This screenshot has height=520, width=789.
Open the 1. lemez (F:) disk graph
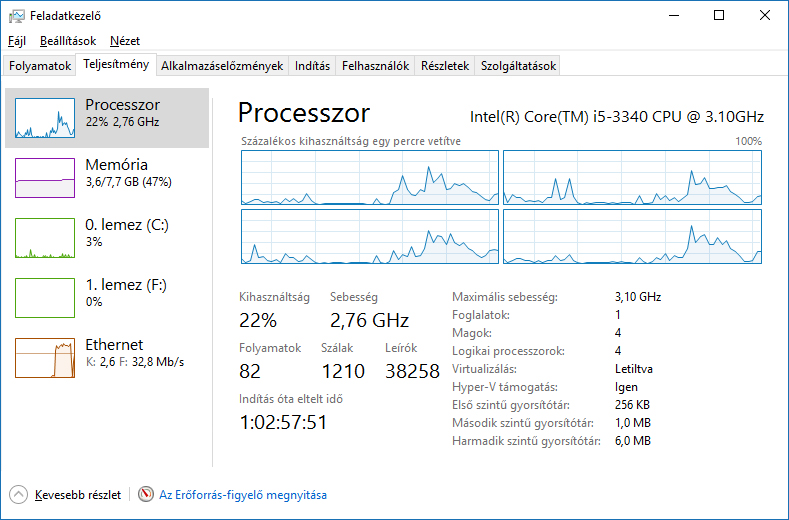[45, 297]
